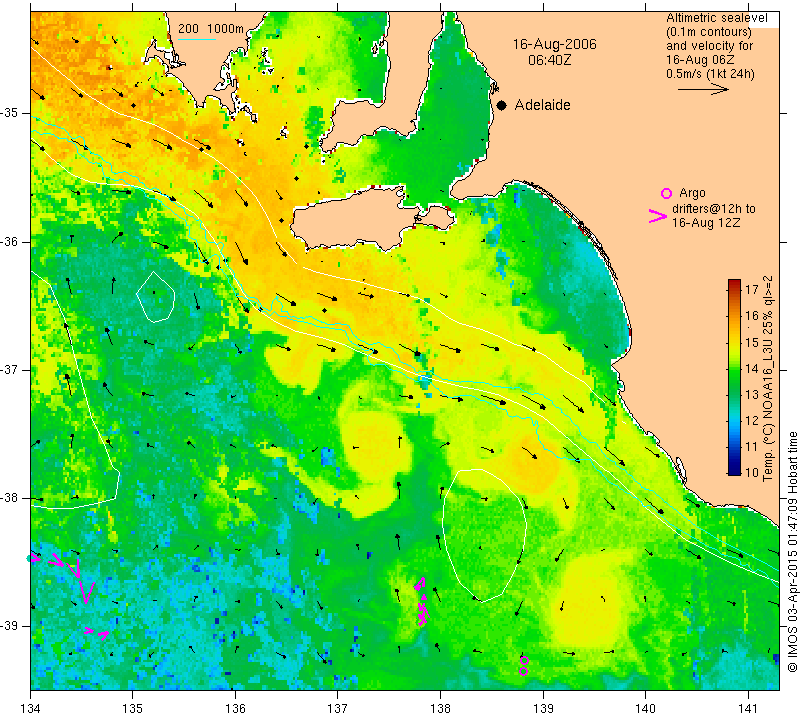Click the Temp. (°C) NOAA16_L3U colorbar label
Screen dimensions: 800x720
tap(767, 378)
